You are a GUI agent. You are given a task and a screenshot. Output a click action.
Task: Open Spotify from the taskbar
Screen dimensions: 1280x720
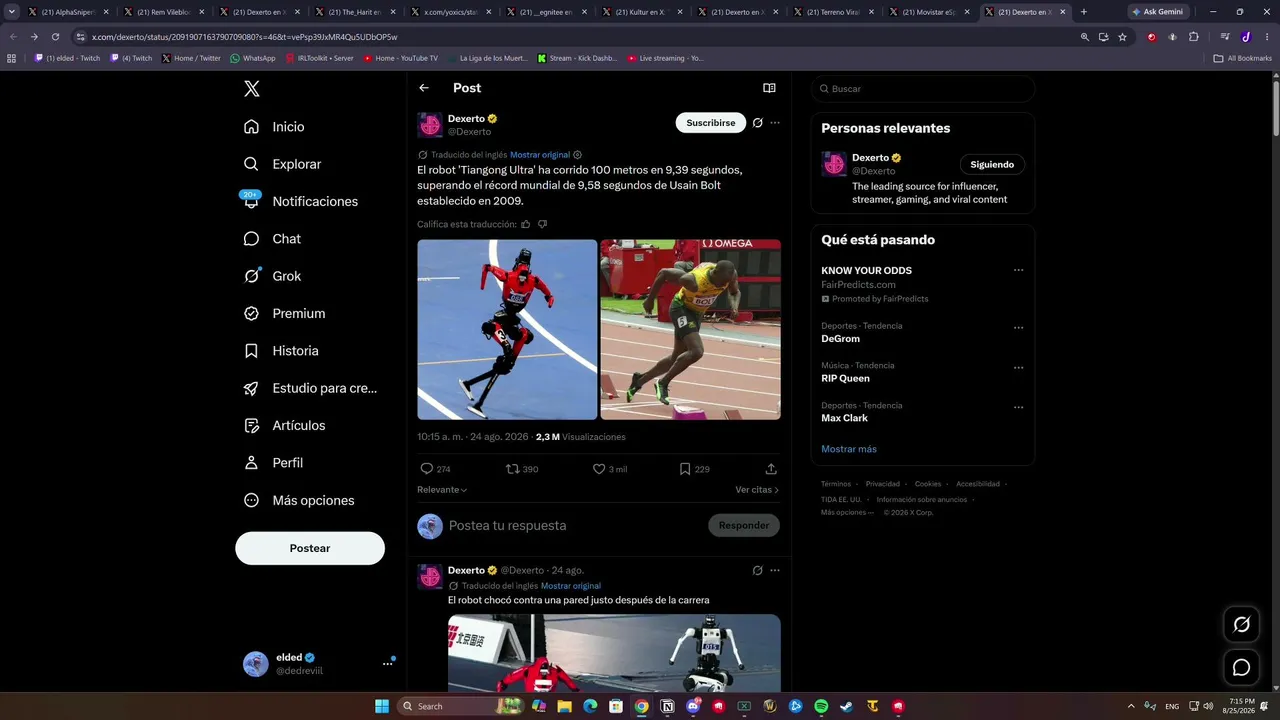[x=821, y=706]
